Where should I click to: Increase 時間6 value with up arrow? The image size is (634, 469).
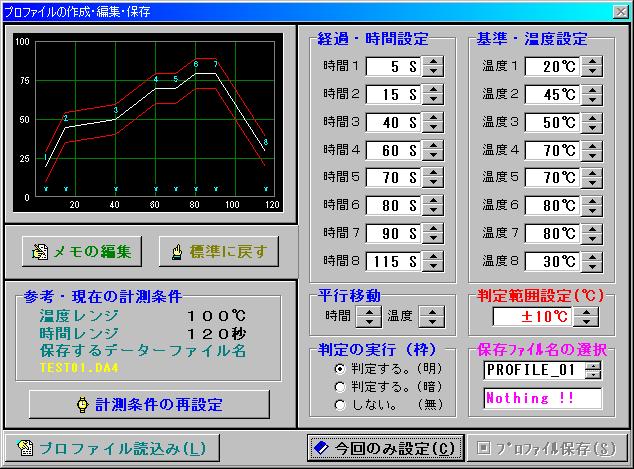tap(433, 201)
